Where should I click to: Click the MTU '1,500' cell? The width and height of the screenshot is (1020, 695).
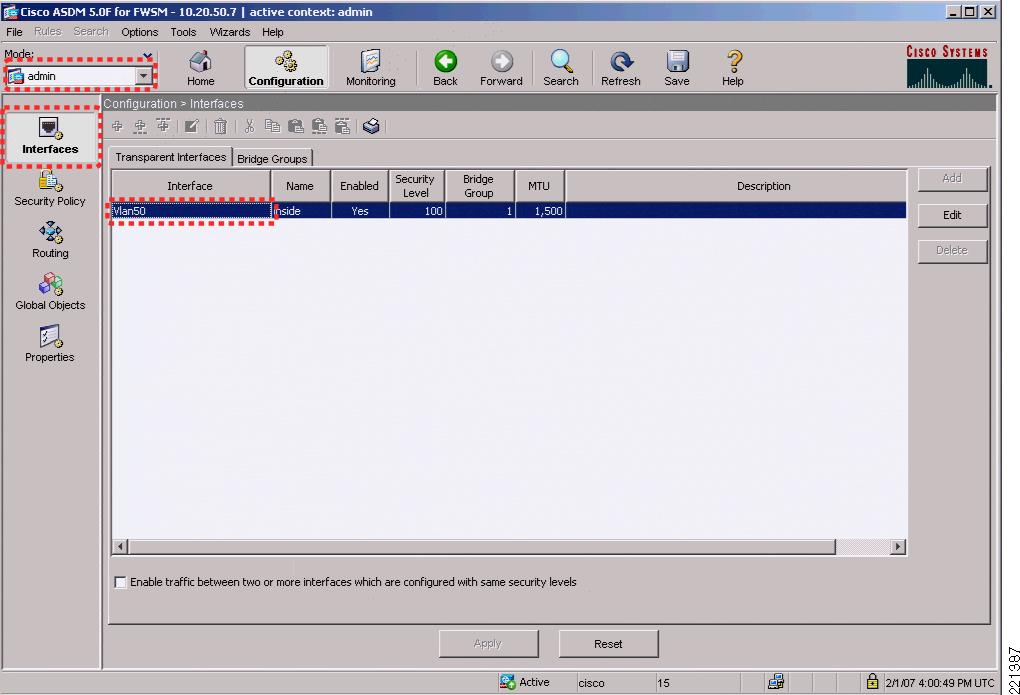point(540,211)
